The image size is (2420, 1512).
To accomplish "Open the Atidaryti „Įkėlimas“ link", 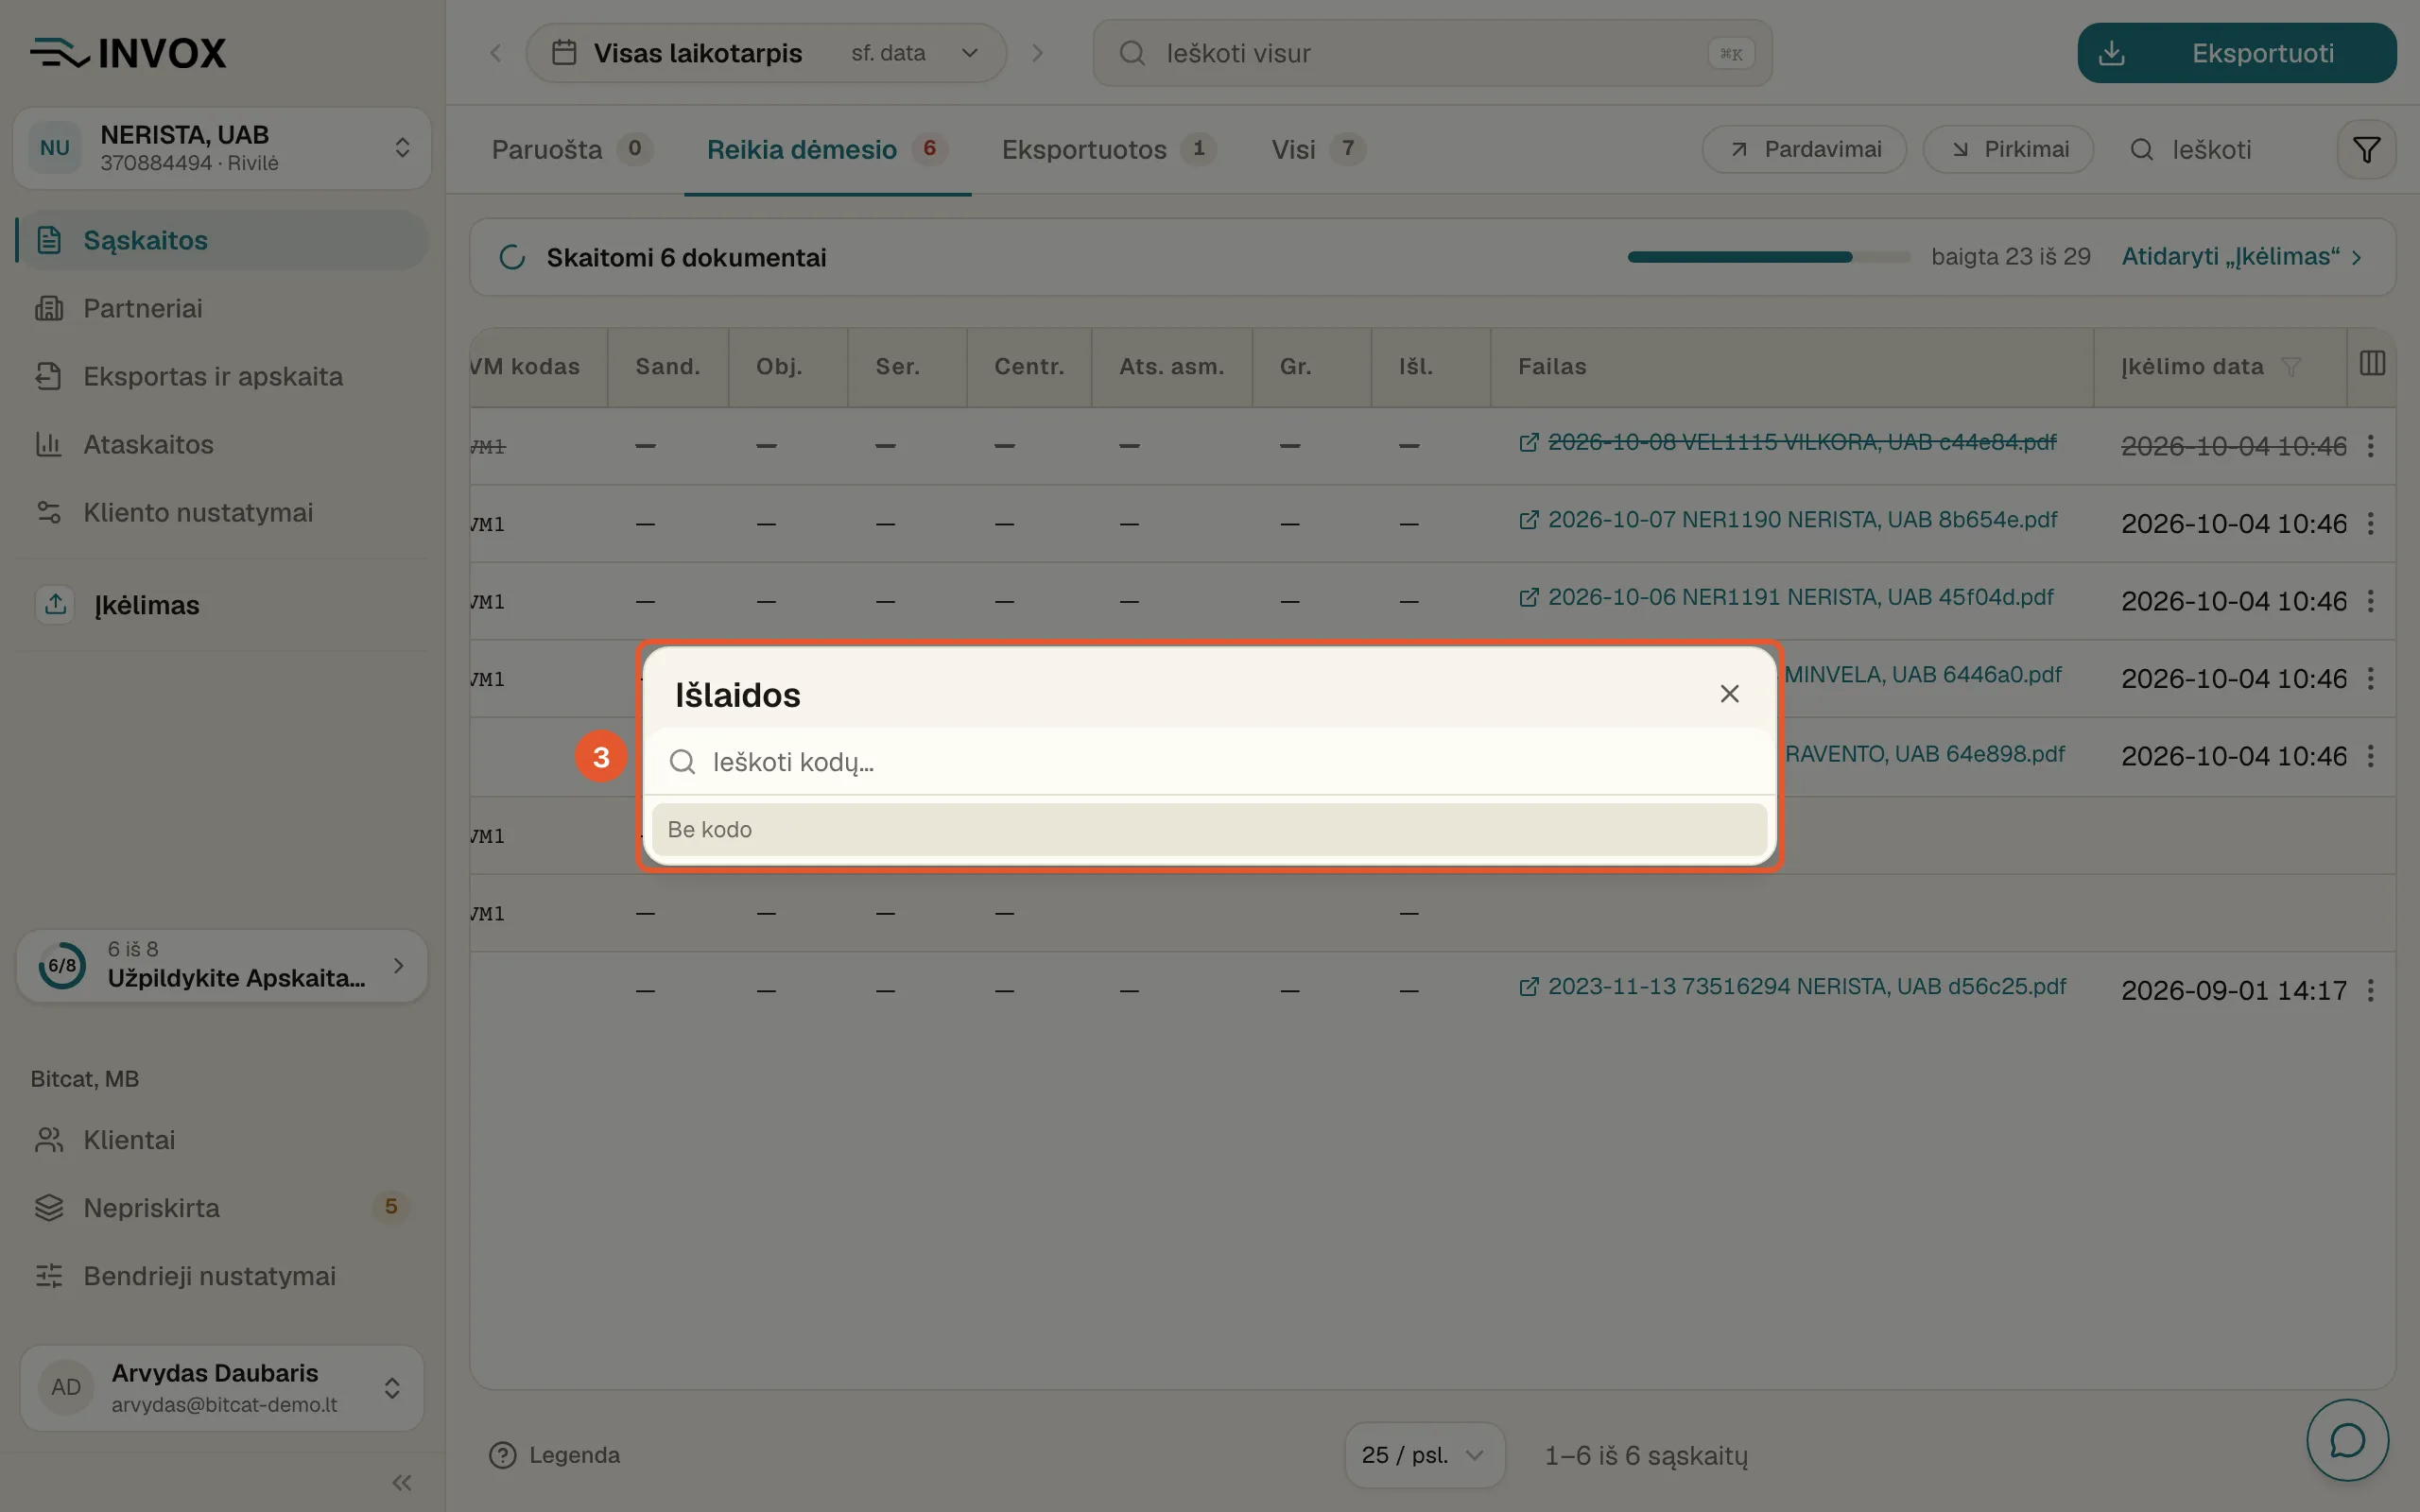I will (2242, 257).
